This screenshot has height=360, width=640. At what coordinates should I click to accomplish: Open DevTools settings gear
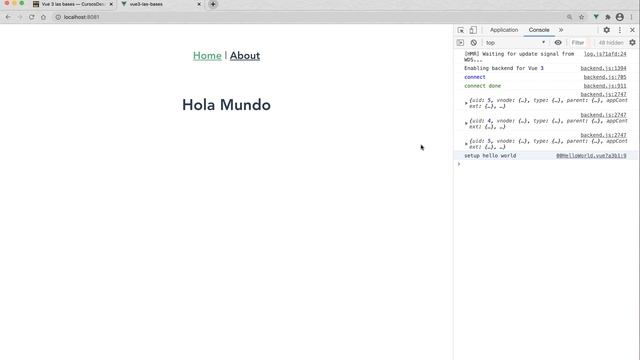[607, 30]
